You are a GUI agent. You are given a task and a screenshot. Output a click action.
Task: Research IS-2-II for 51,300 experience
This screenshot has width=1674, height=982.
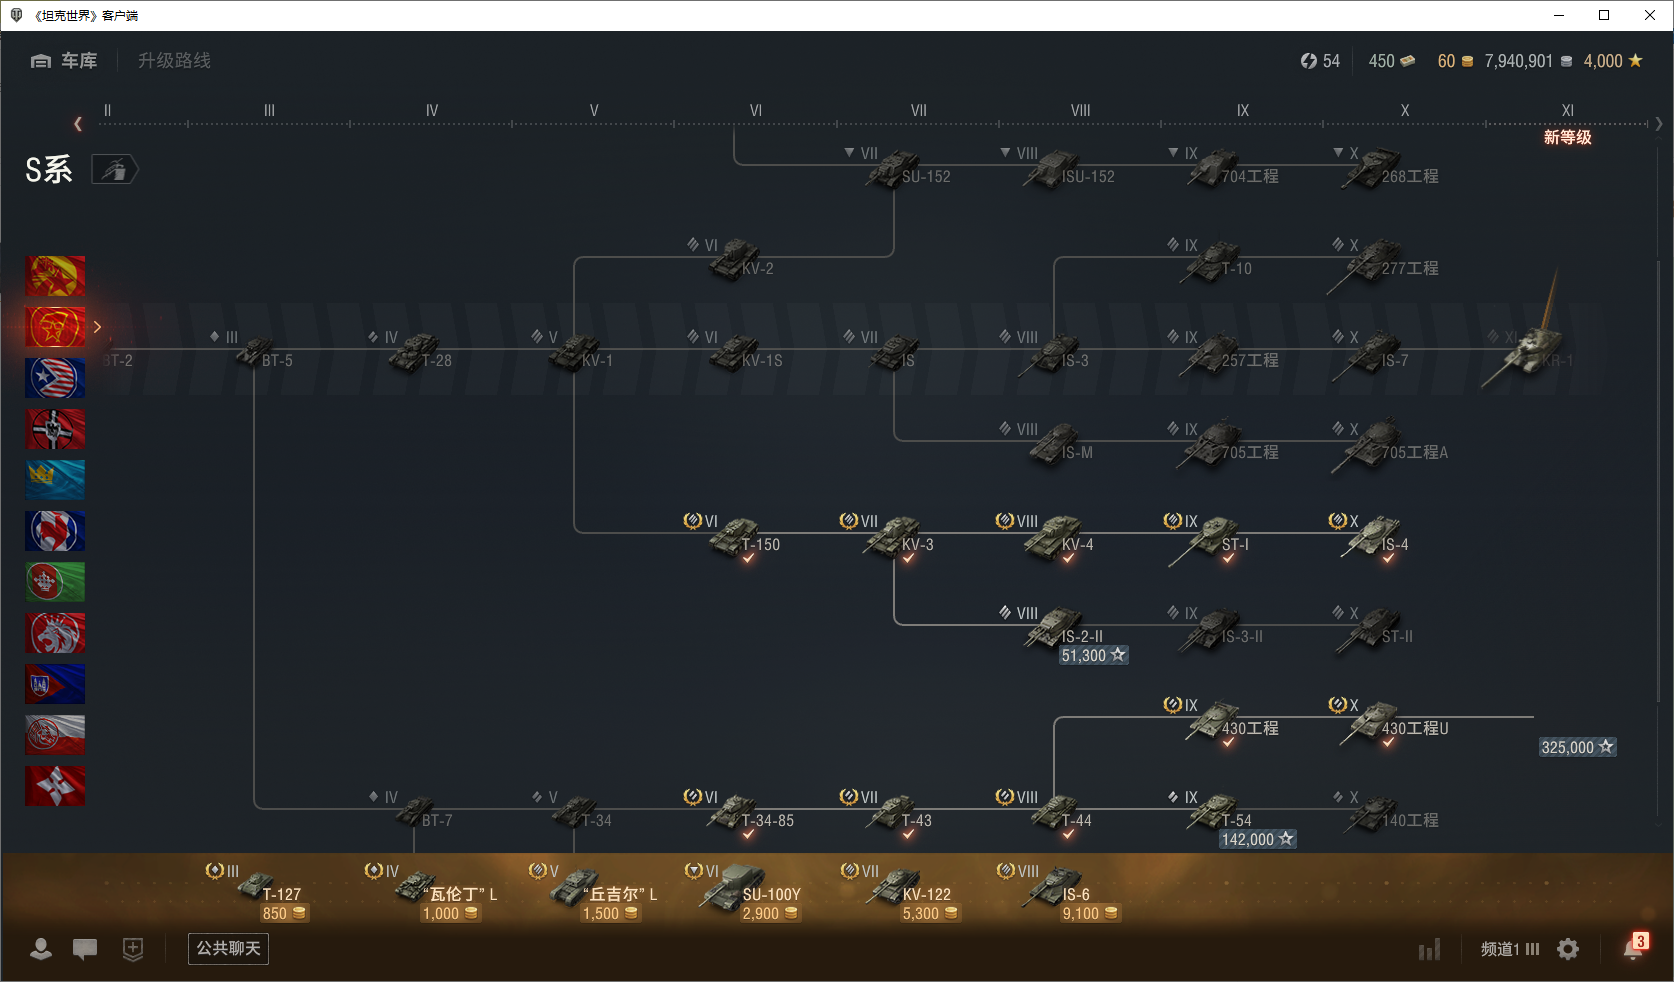coord(1094,656)
